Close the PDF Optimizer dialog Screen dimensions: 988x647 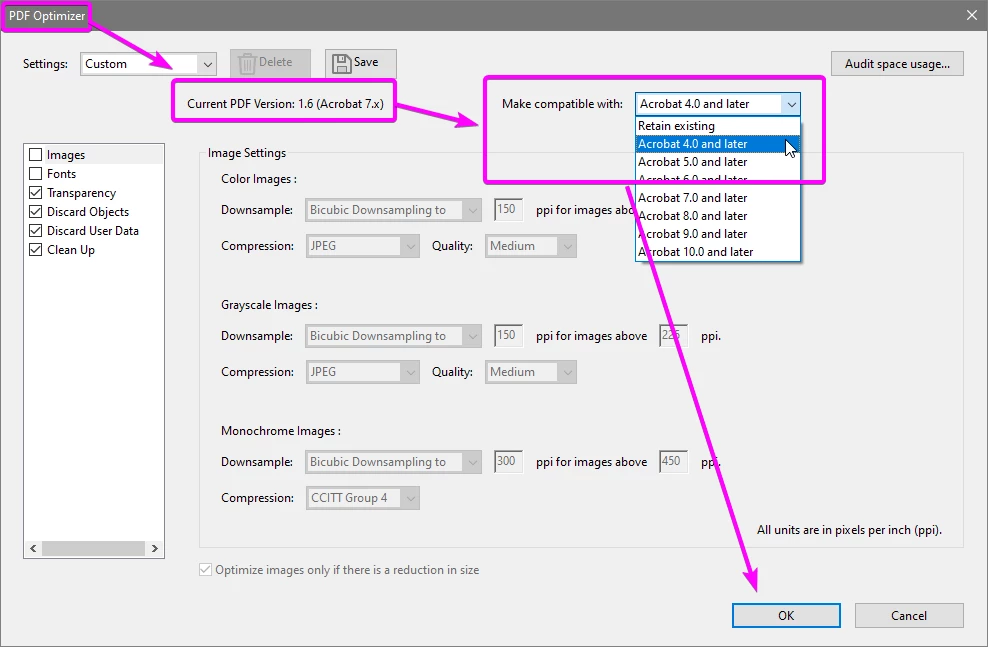(x=972, y=15)
